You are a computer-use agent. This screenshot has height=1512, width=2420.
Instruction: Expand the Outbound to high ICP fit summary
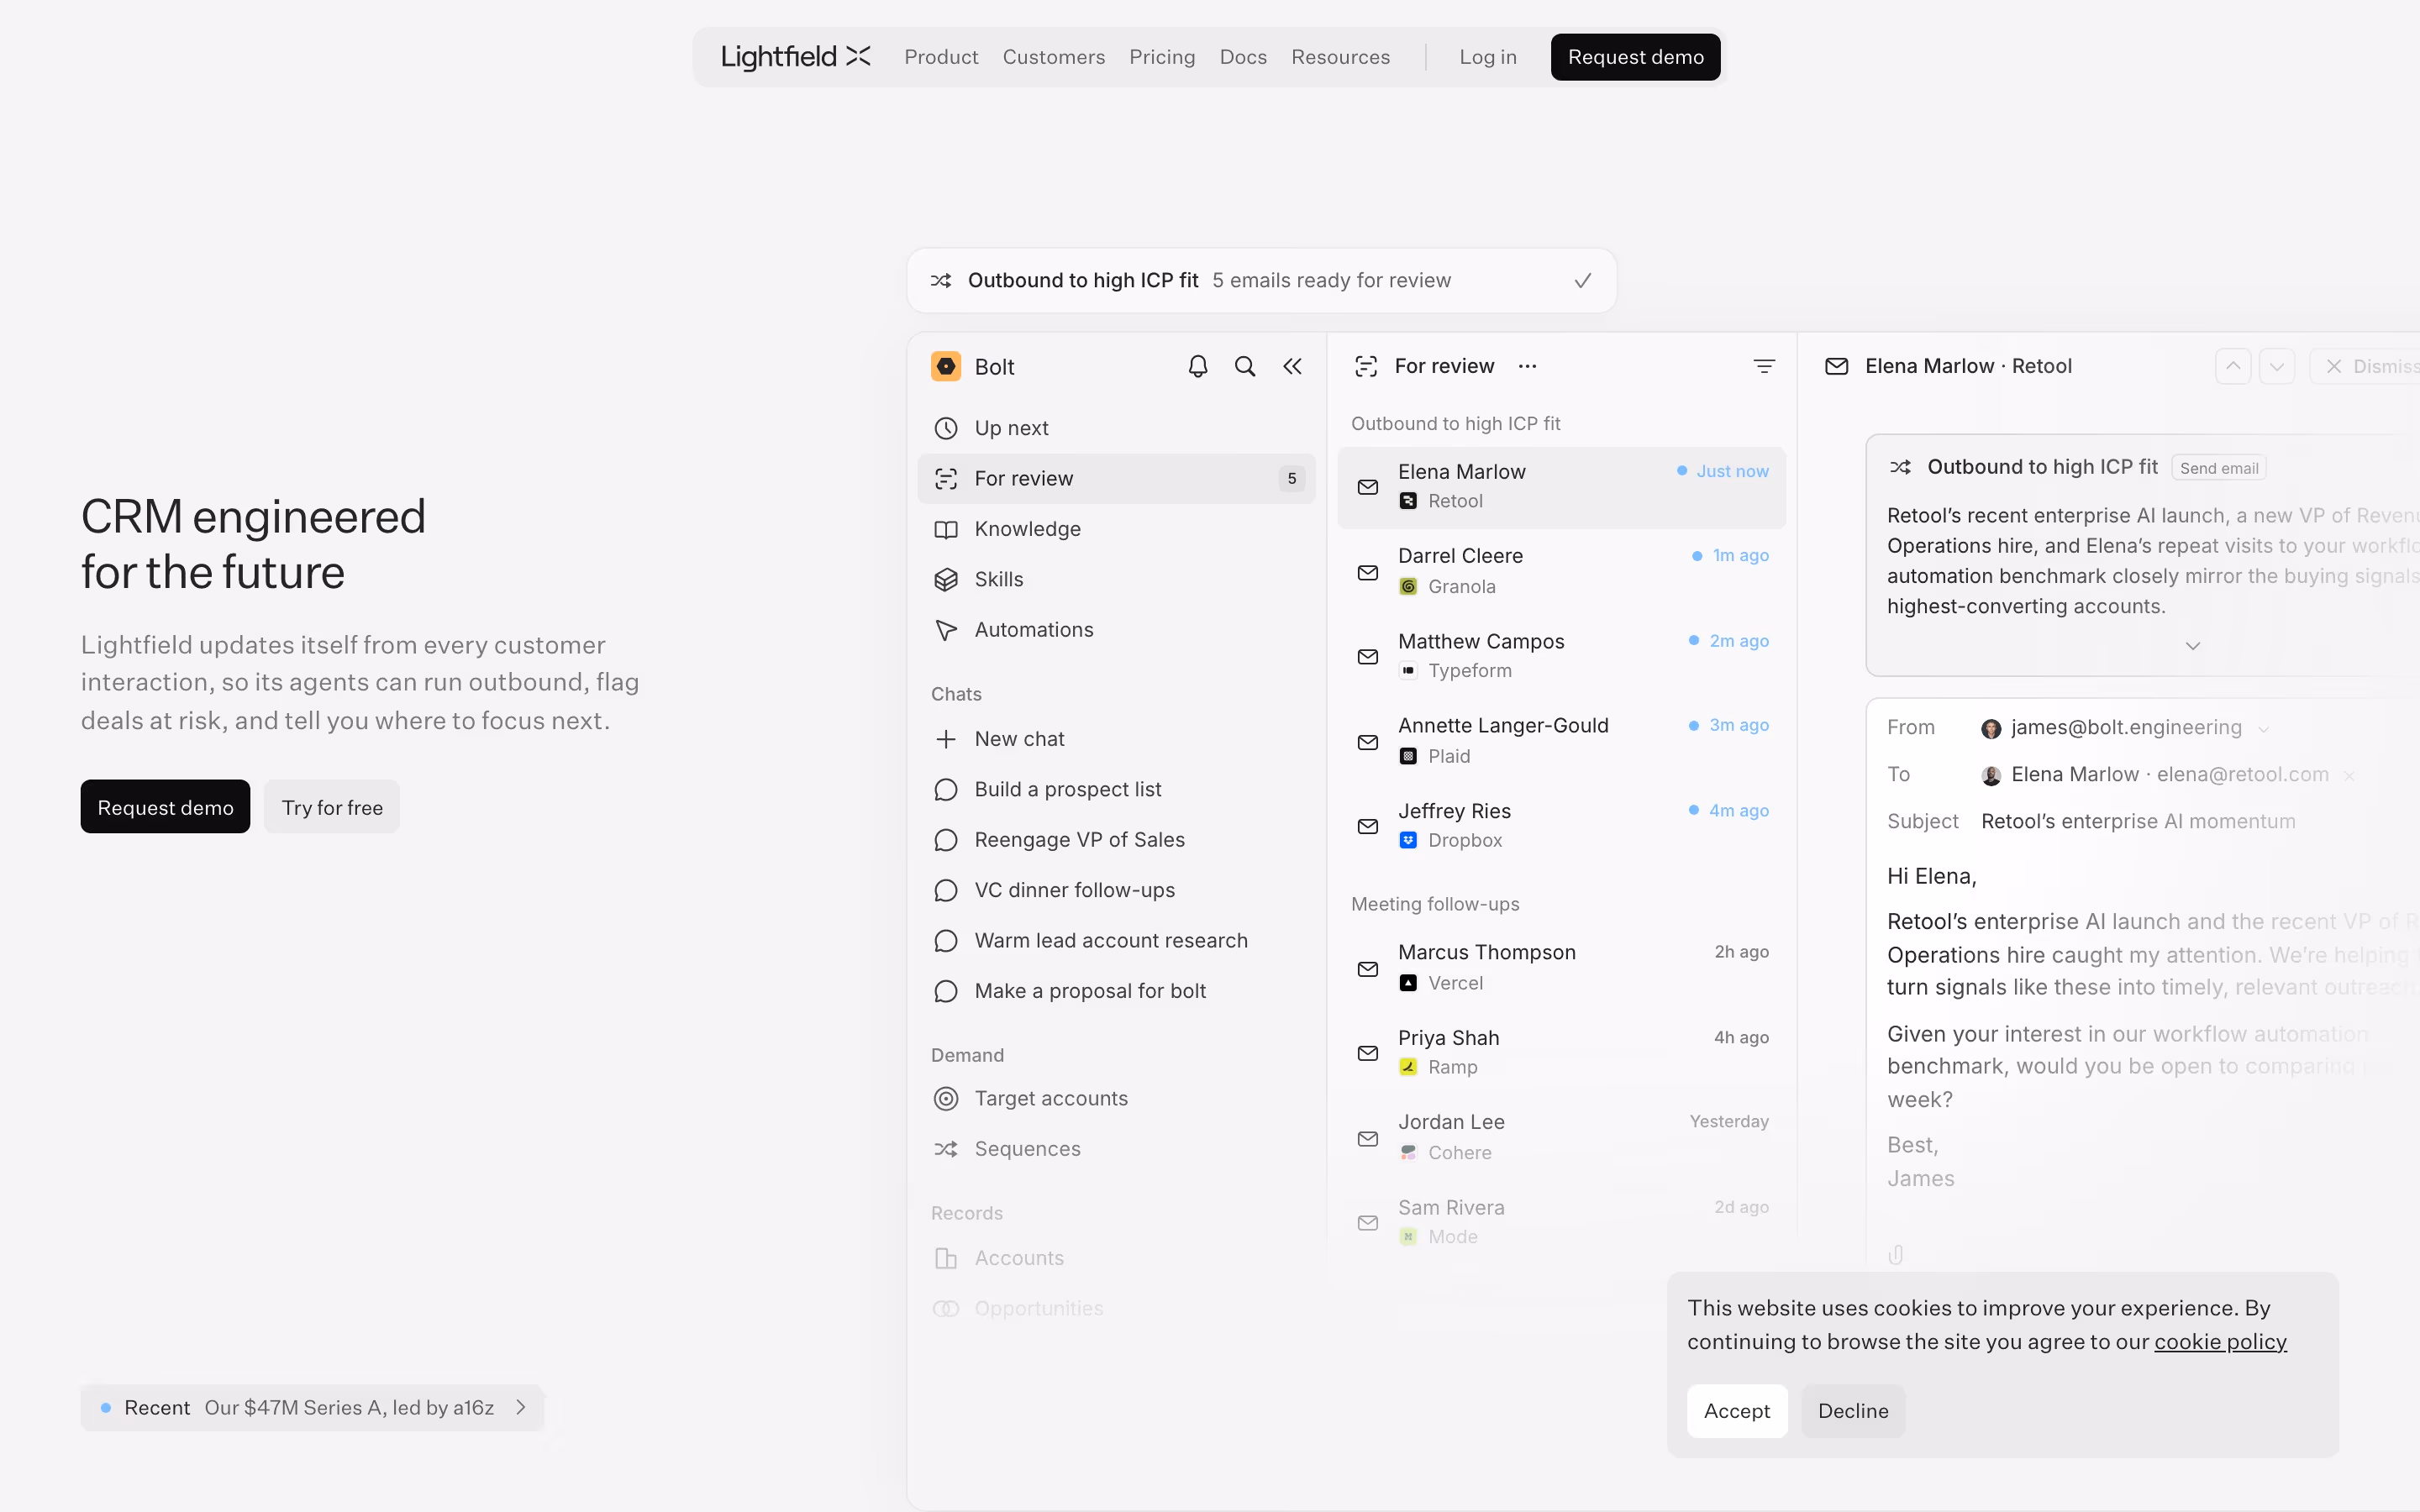(2193, 646)
